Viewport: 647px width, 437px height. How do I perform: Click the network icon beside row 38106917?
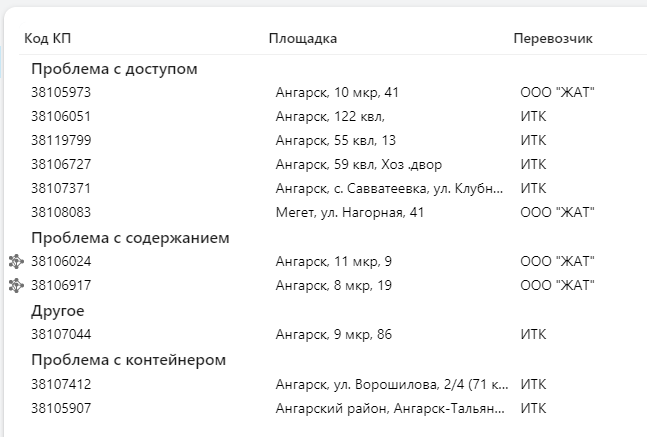coord(15,286)
